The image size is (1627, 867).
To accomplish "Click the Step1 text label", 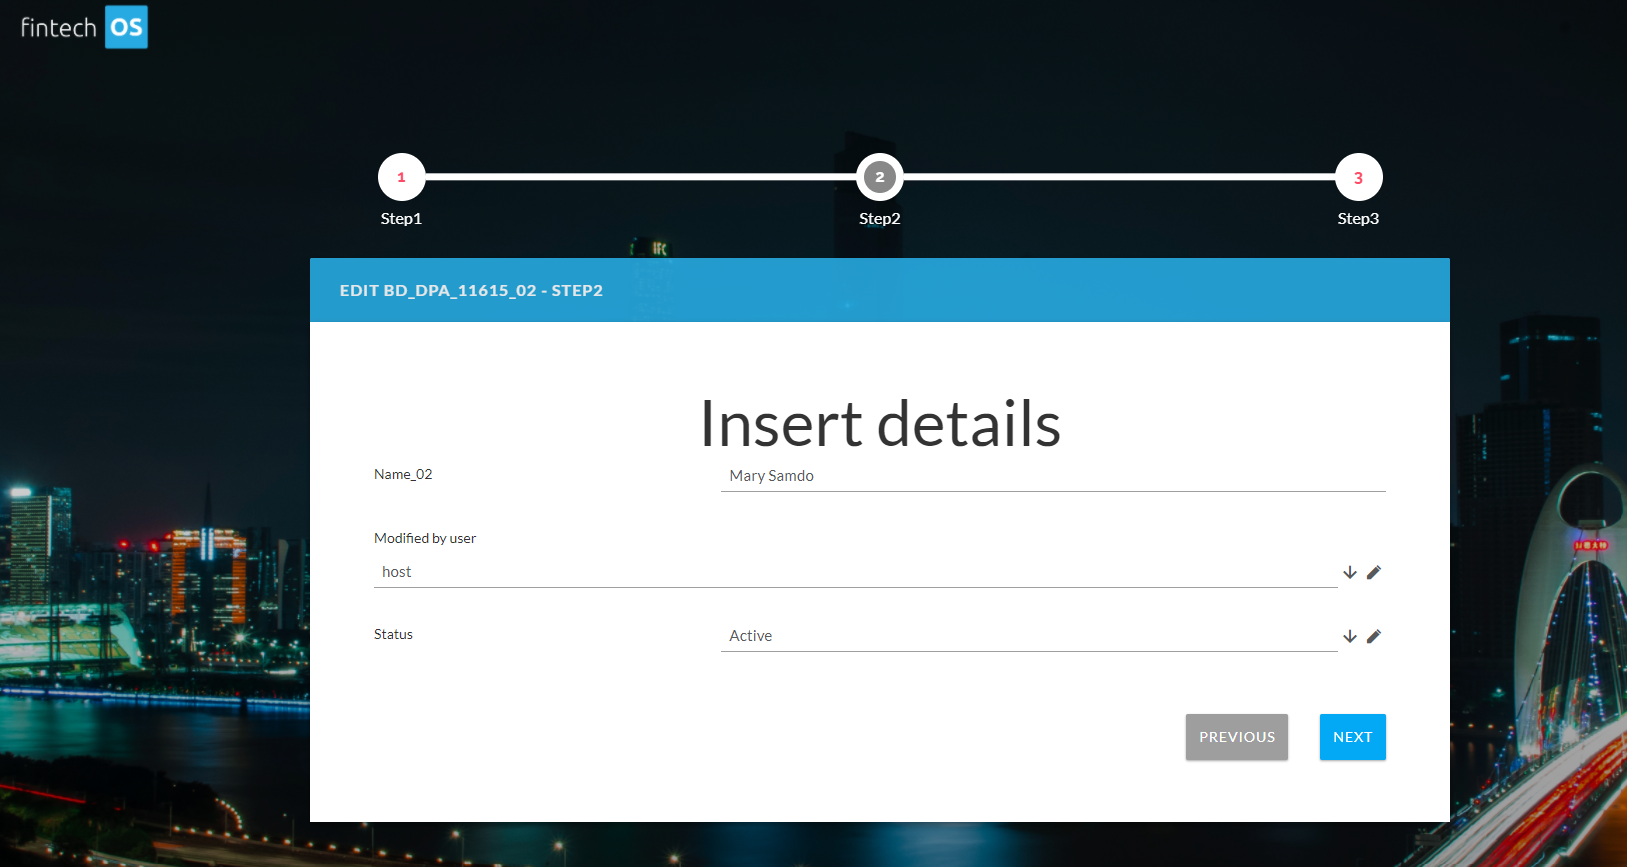I will tap(401, 218).
